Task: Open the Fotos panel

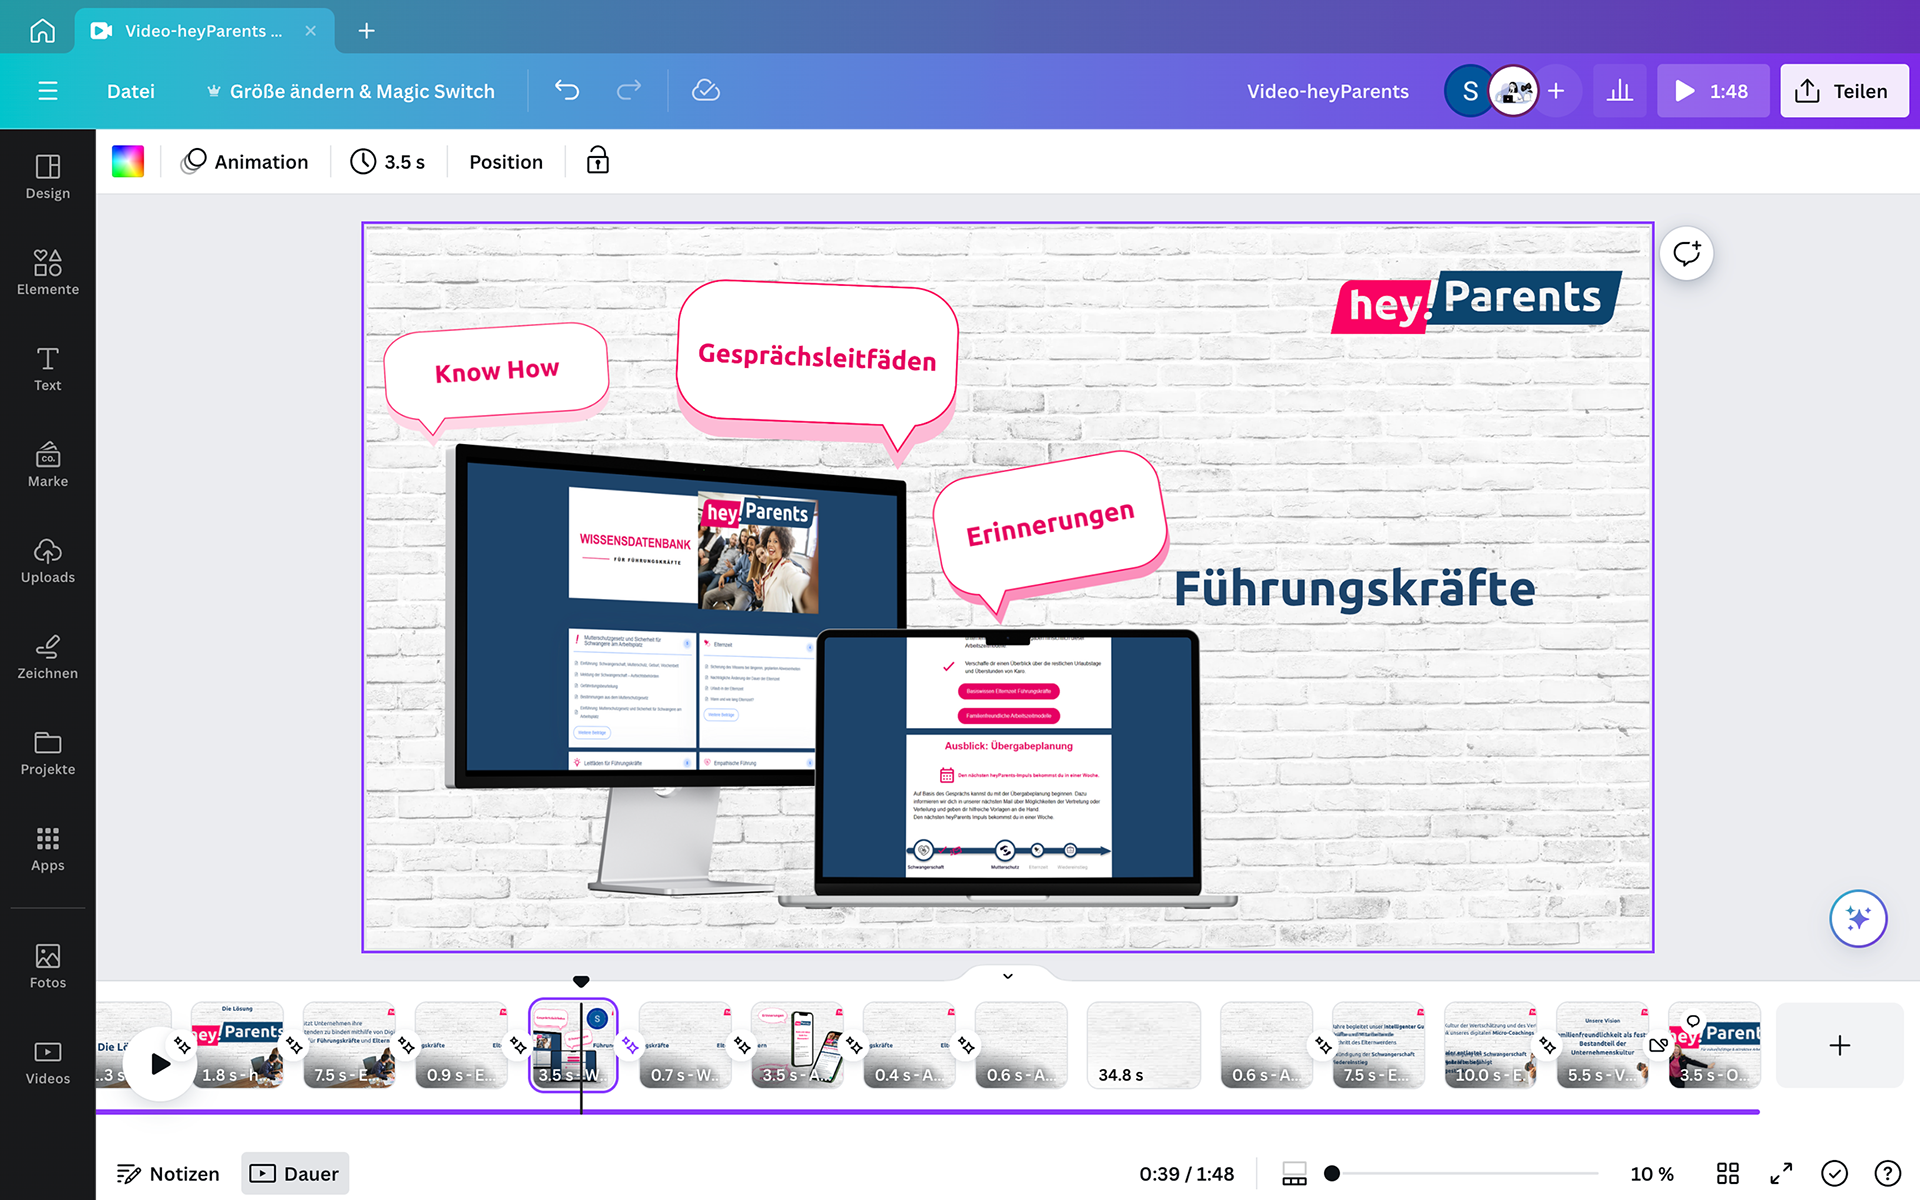Action: tap(48, 966)
